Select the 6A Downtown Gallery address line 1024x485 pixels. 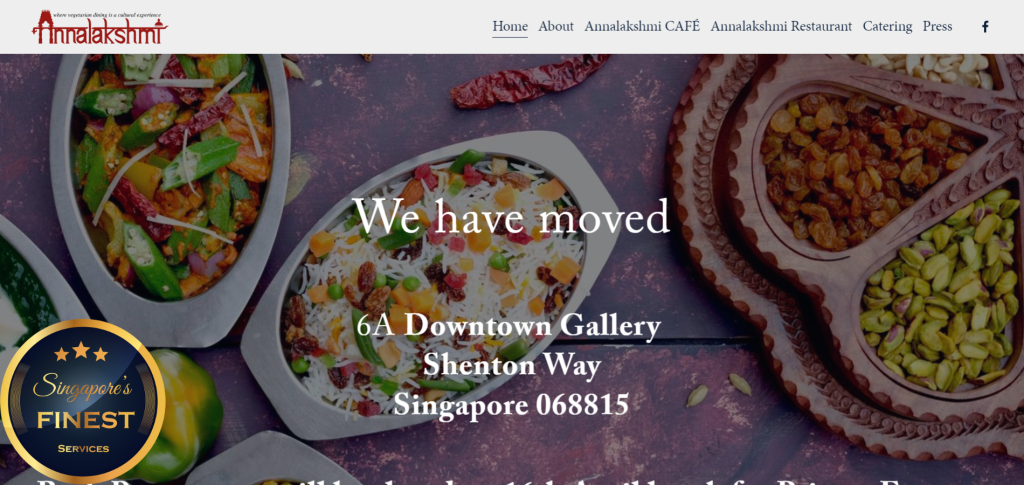click(x=509, y=326)
